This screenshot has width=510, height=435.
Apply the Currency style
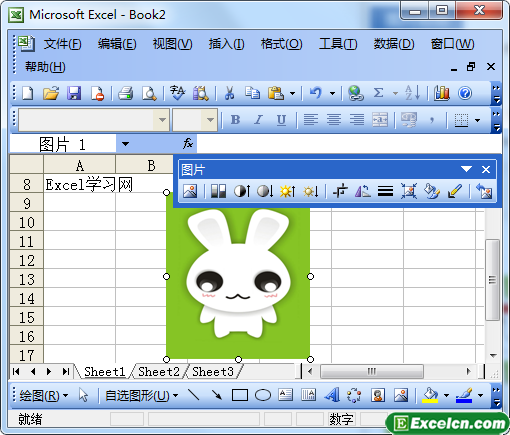pos(409,119)
